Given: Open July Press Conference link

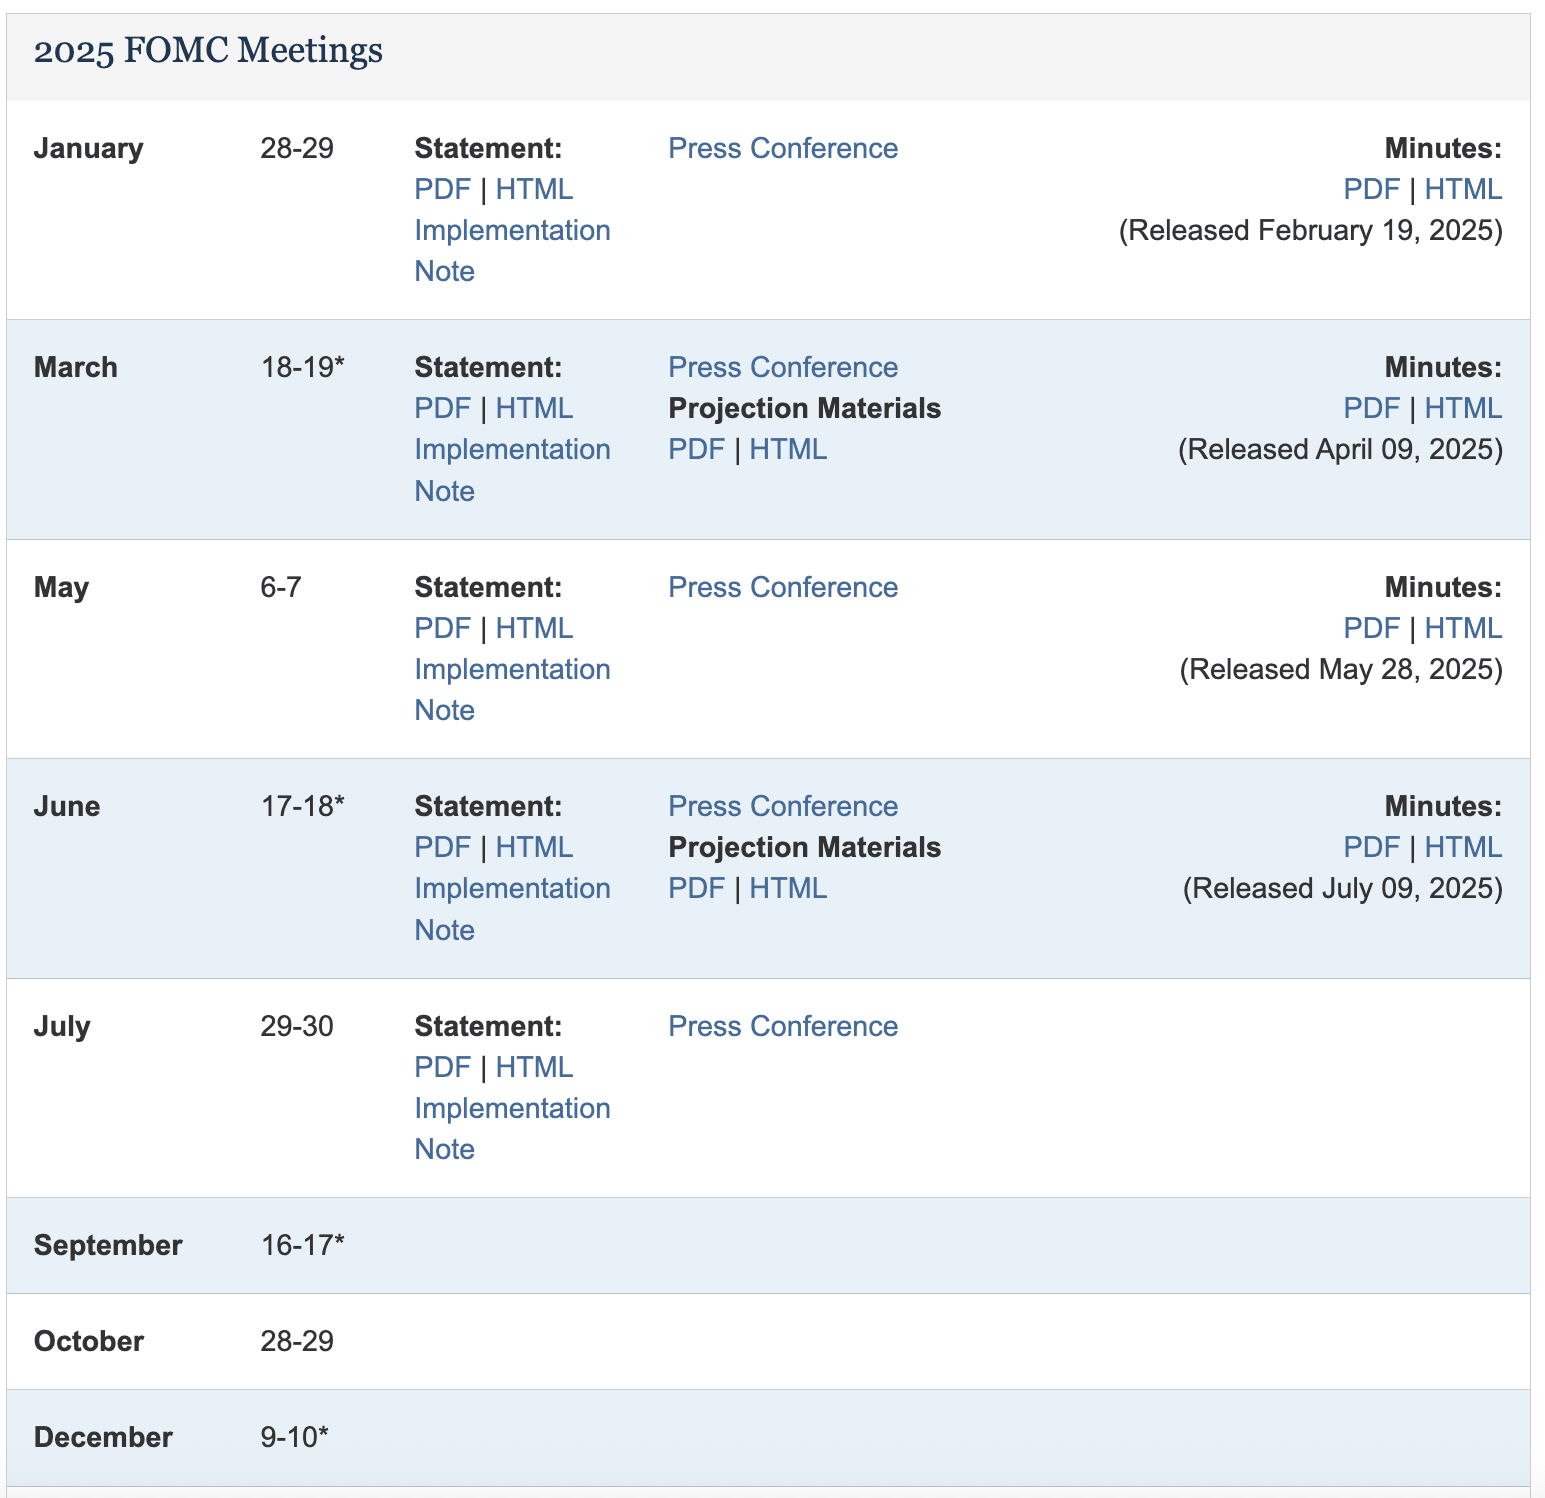Looking at the screenshot, I should click(x=783, y=1026).
